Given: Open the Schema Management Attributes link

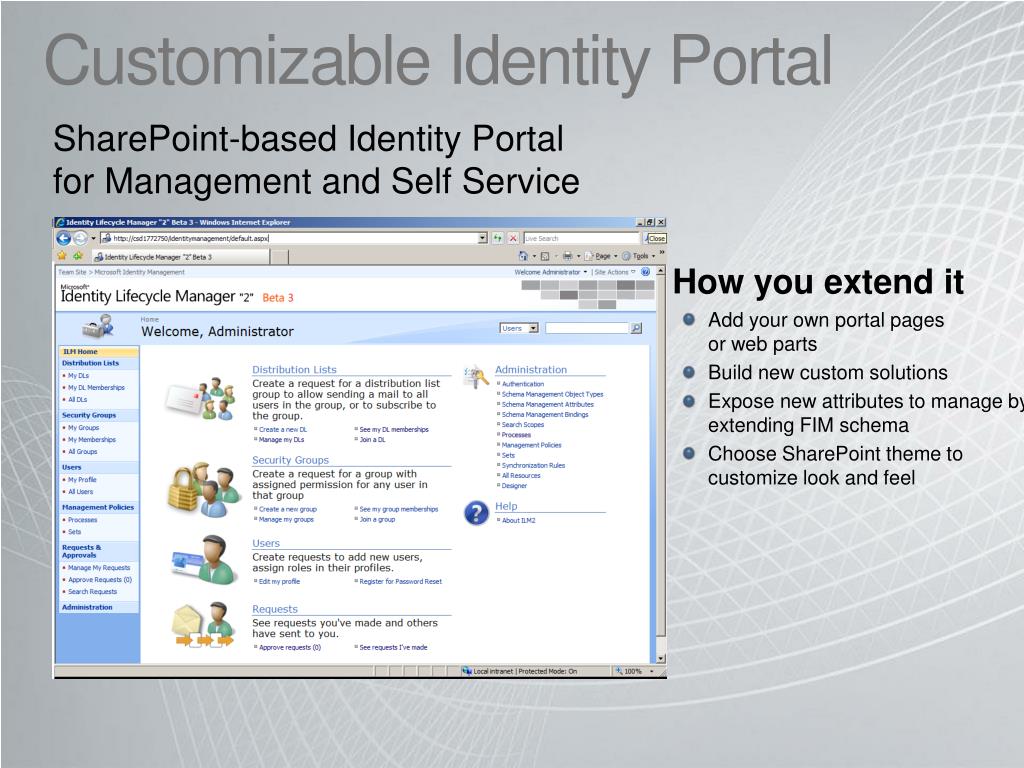Looking at the screenshot, I should coord(548,405).
